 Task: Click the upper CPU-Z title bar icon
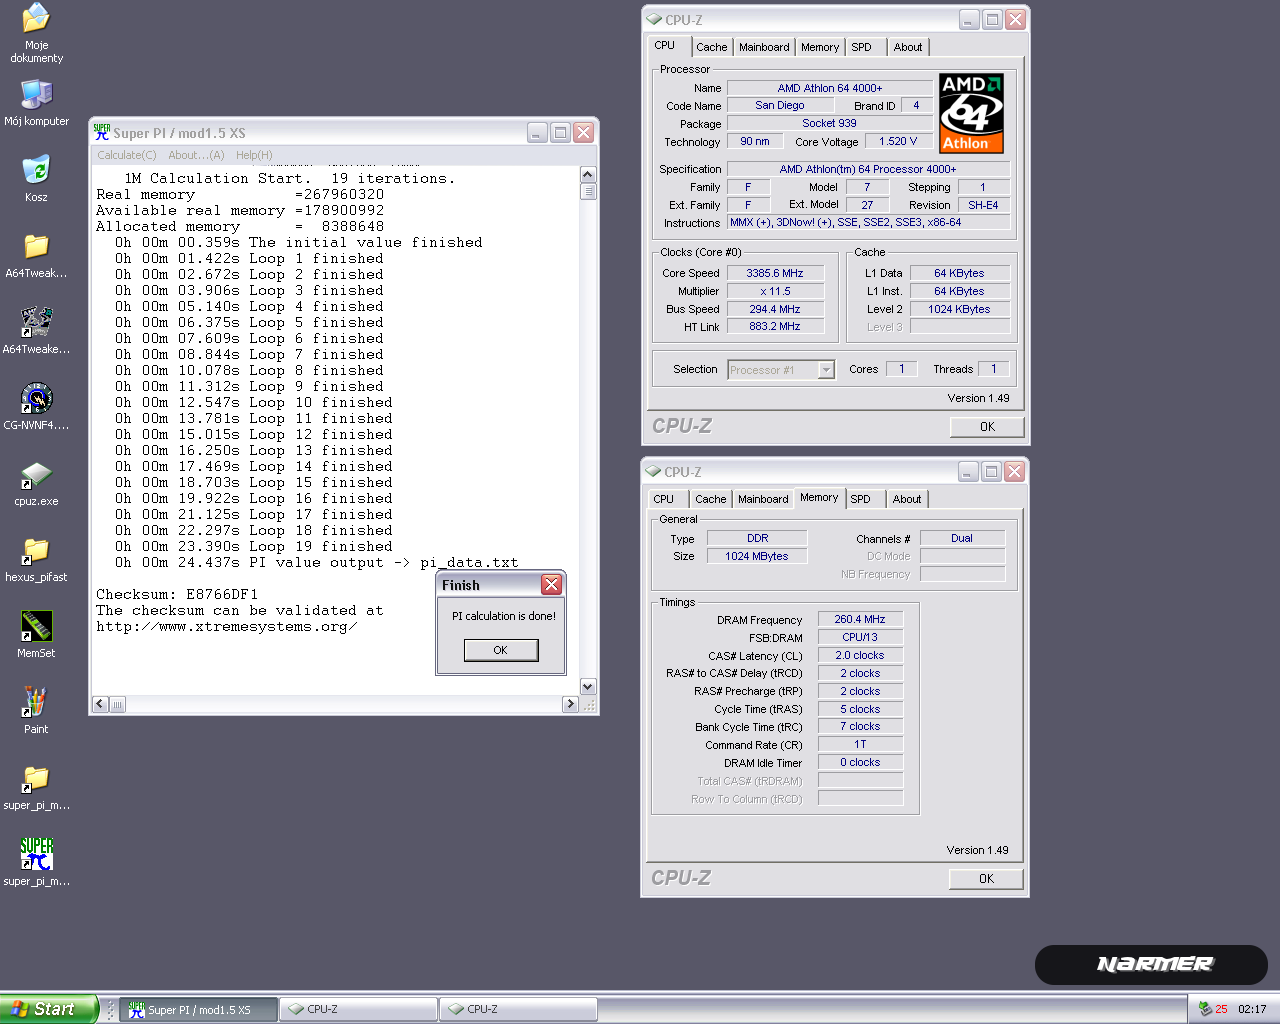[x=654, y=19]
